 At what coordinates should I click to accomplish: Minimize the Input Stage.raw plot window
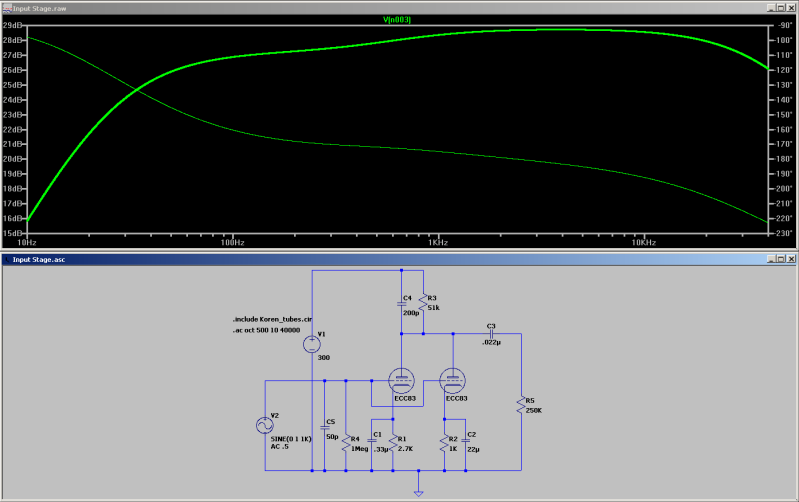pos(771,8)
